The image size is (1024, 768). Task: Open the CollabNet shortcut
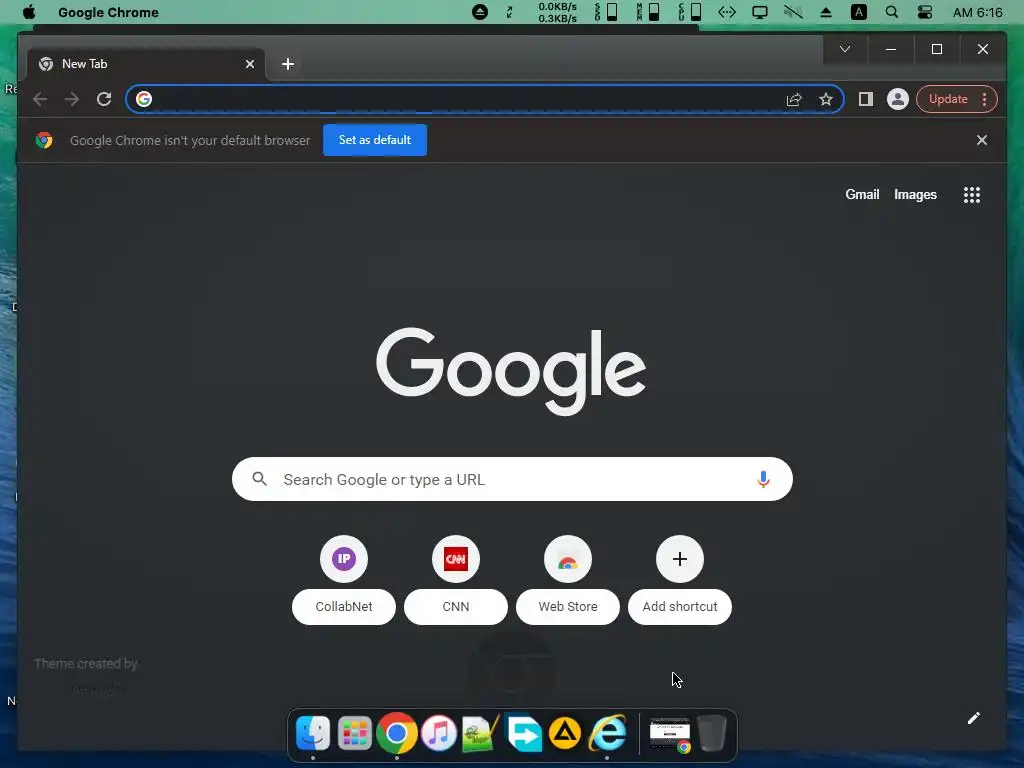[x=344, y=580]
